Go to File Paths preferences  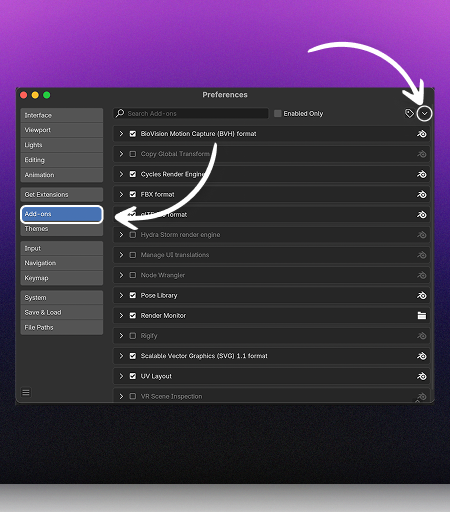pyautogui.click(x=62, y=327)
